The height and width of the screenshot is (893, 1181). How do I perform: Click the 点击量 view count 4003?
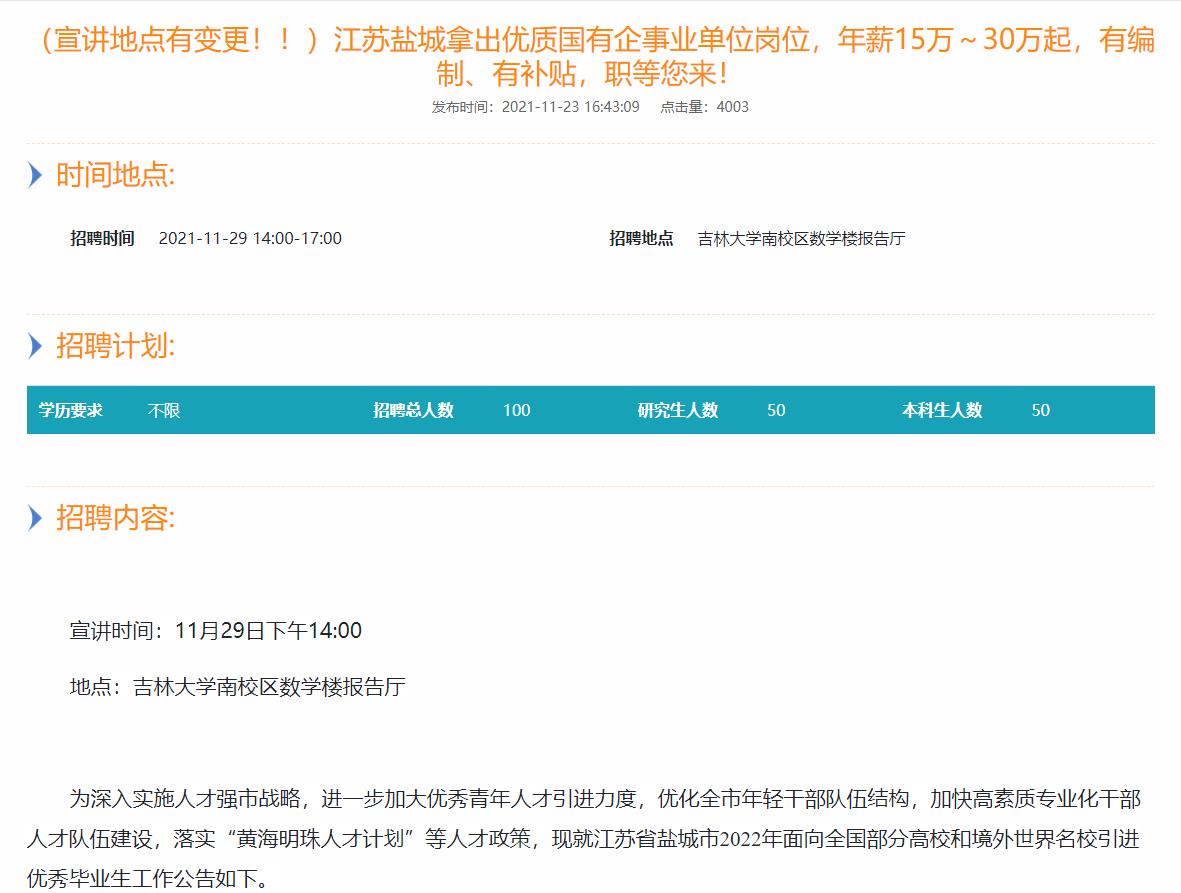(x=704, y=107)
